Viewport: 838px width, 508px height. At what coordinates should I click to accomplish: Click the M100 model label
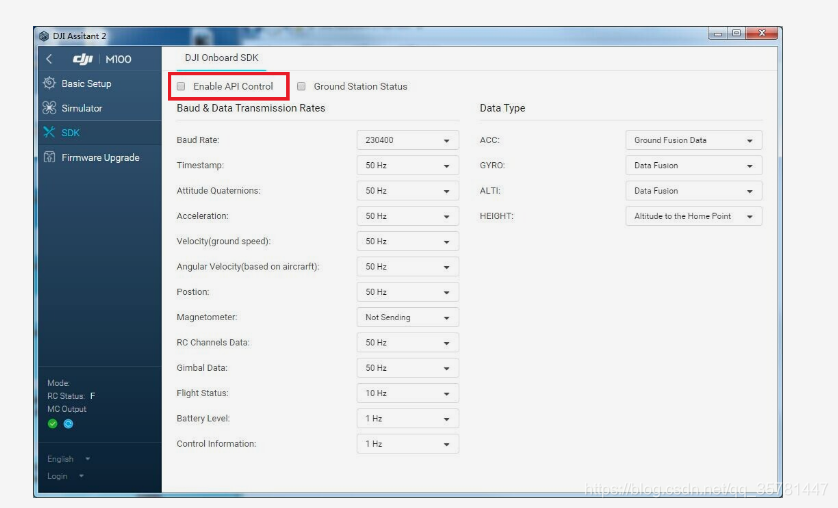coord(118,59)
